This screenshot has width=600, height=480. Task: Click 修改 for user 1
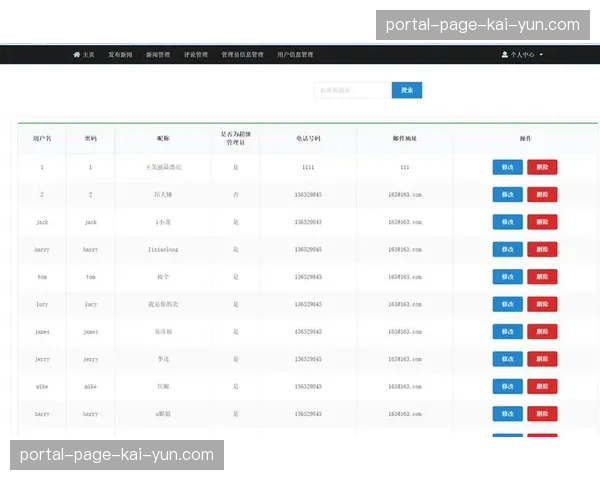507,167
